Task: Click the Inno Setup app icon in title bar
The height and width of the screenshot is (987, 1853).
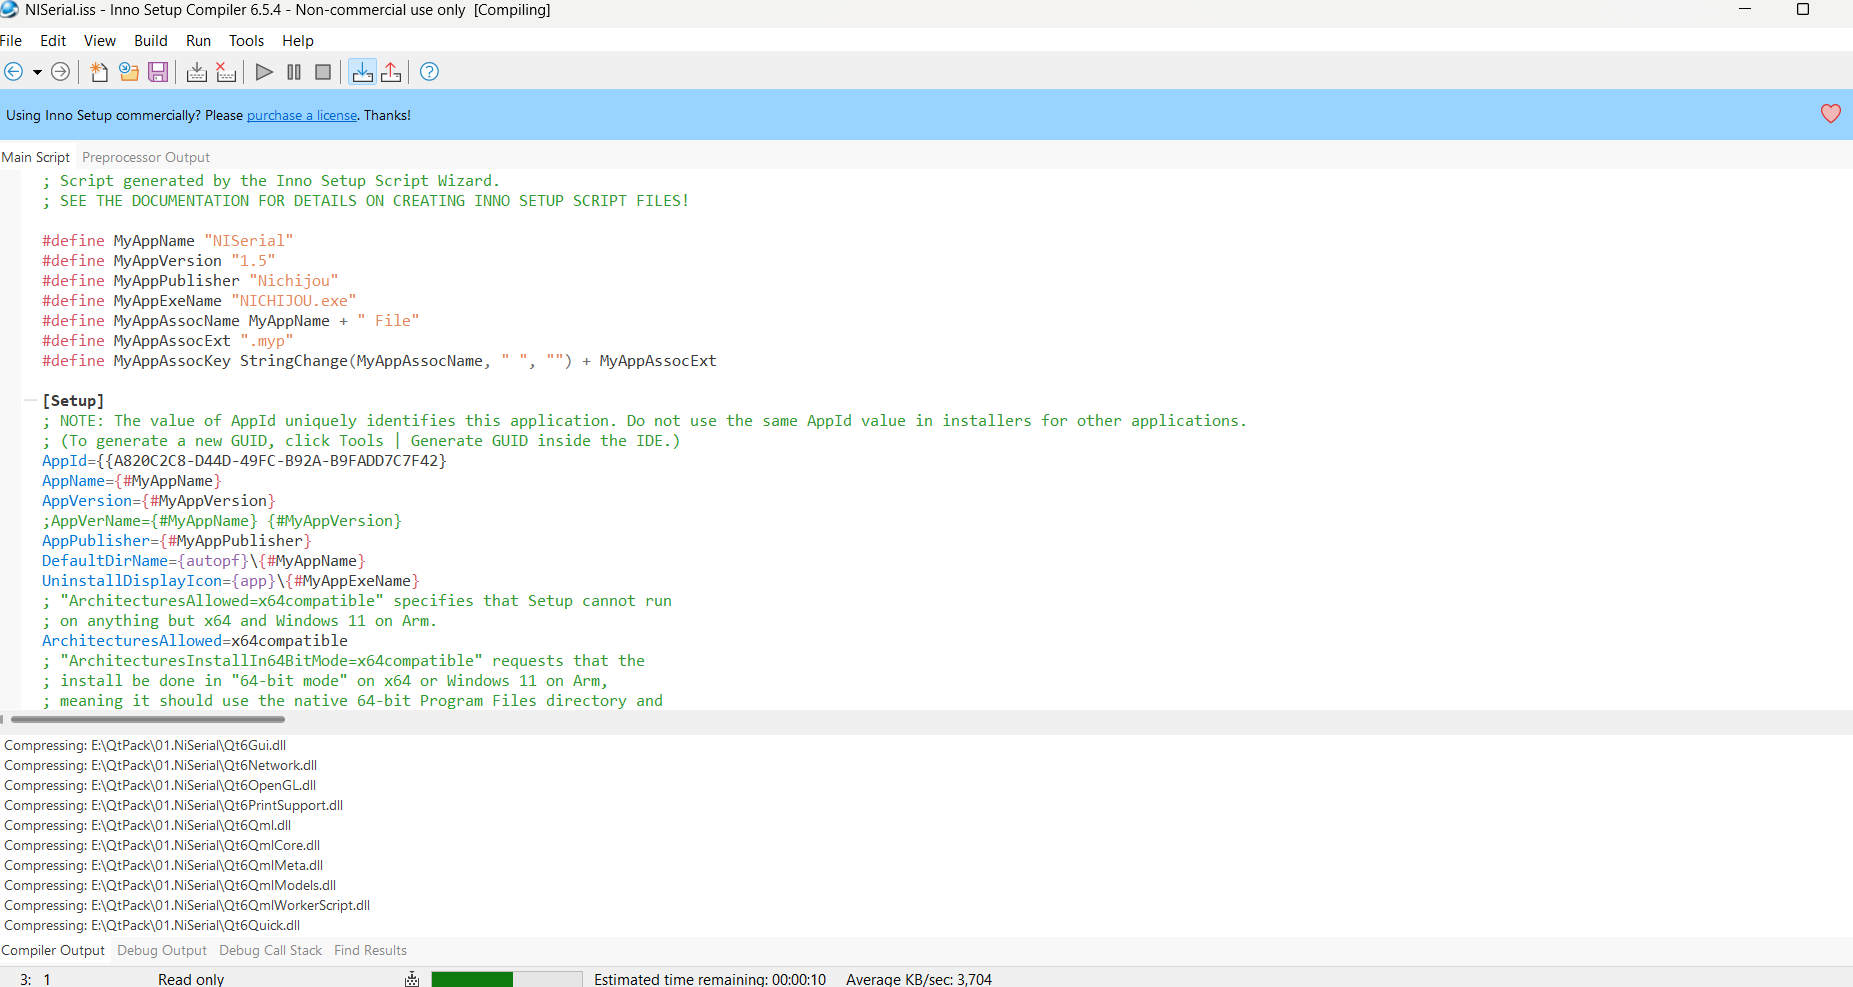Action: tap(10, 9)
